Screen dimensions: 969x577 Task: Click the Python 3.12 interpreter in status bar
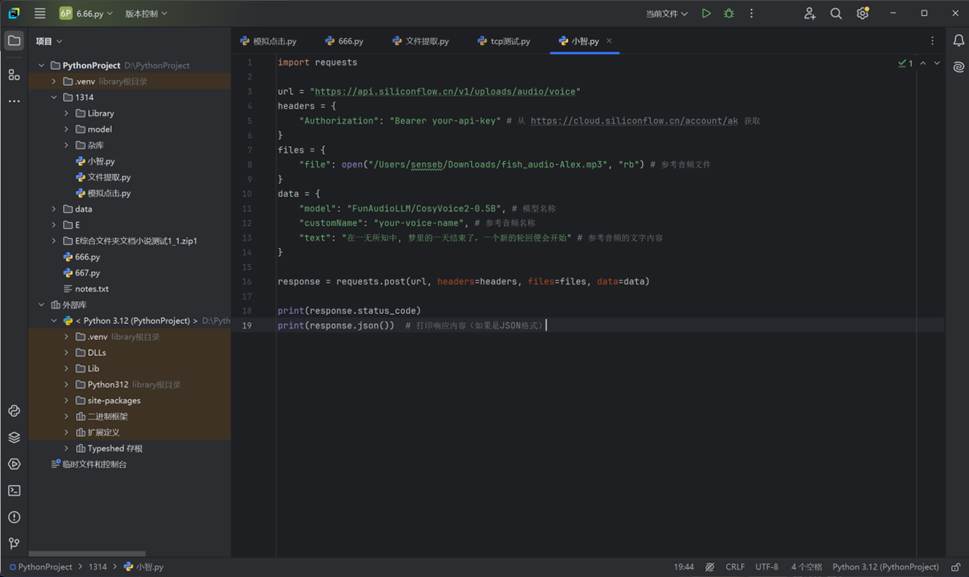click(x=885, y=567)
